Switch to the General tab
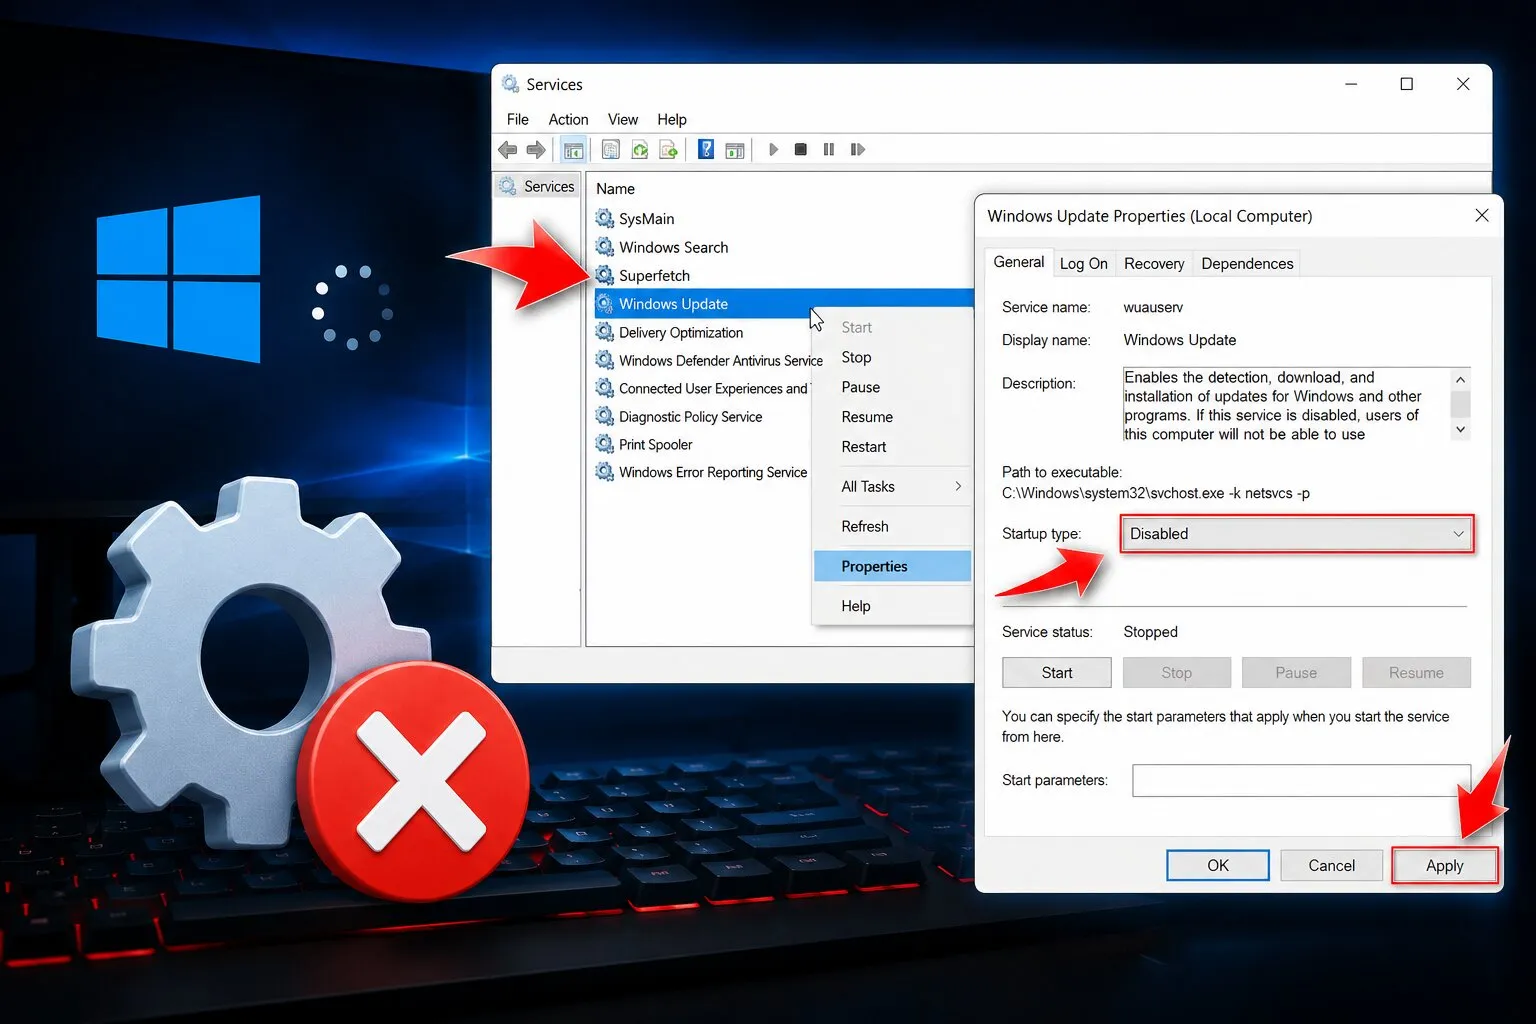 tap(1018, 262)
